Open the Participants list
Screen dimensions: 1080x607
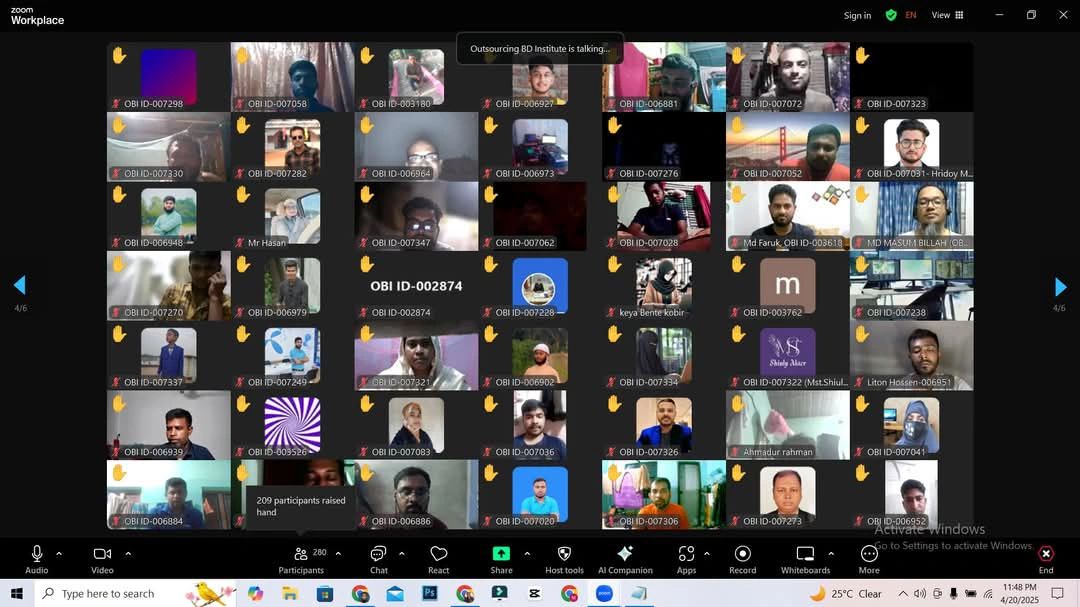[x=301, y=558]
